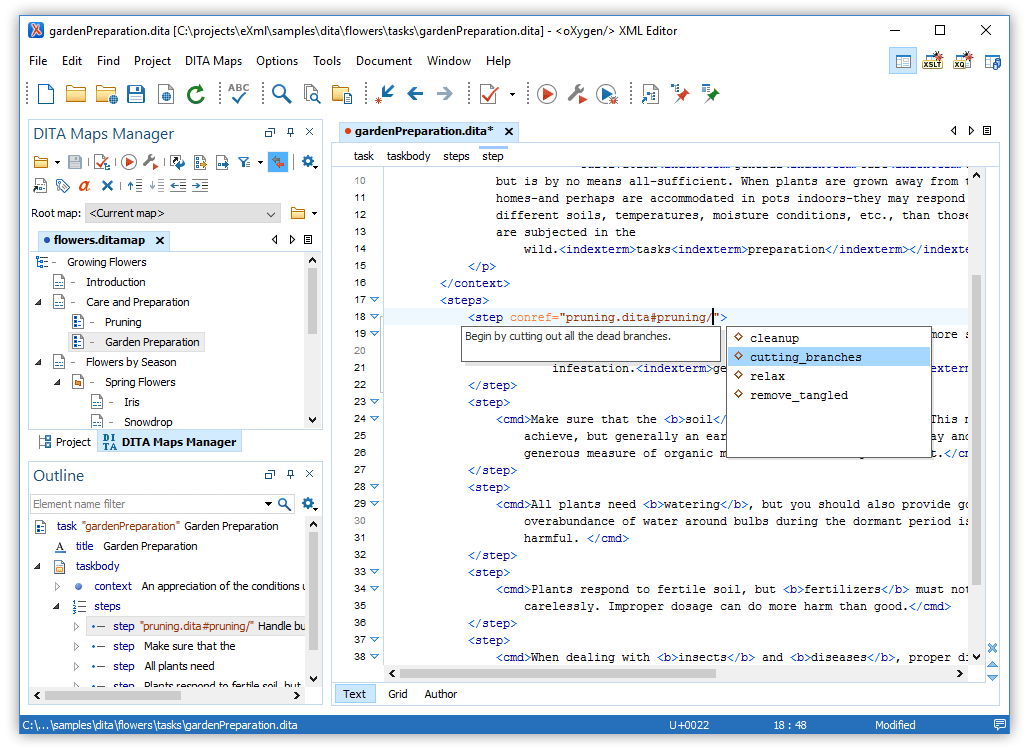Switch to the Author editing mode tab
1030x750 pixels.
point(440,694)
